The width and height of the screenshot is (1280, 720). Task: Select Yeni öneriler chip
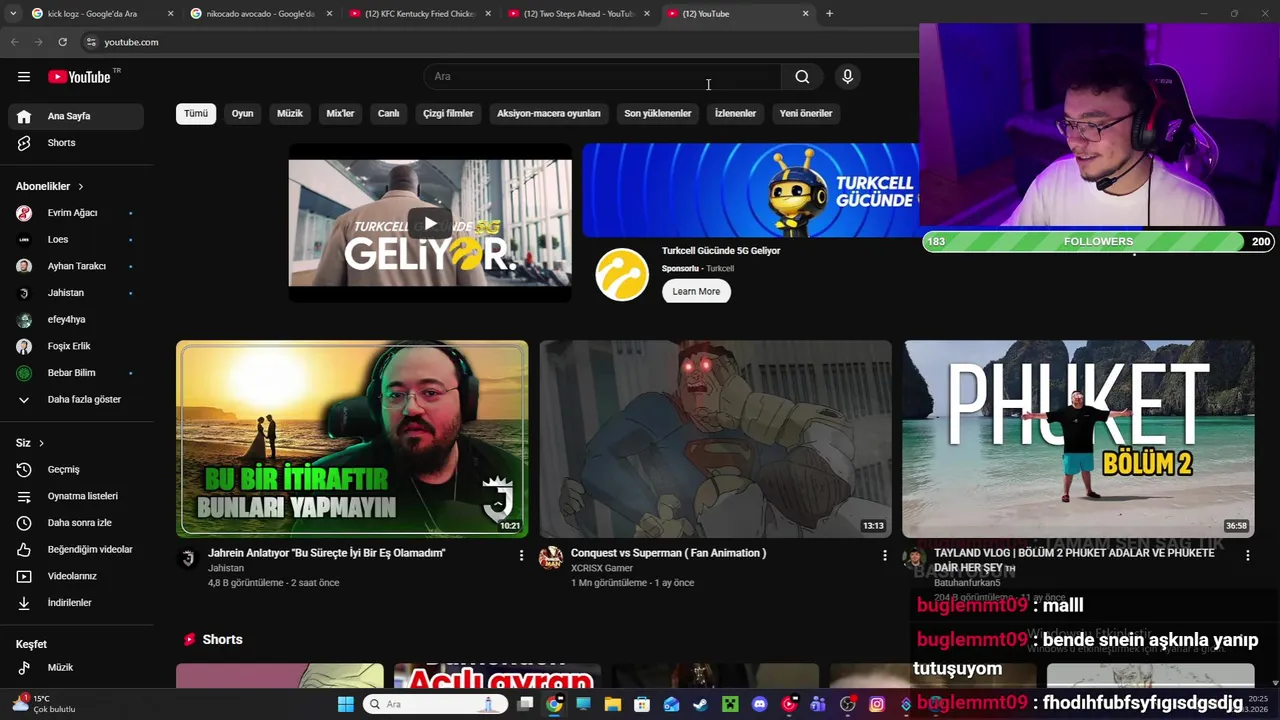(x=806, y=114)
